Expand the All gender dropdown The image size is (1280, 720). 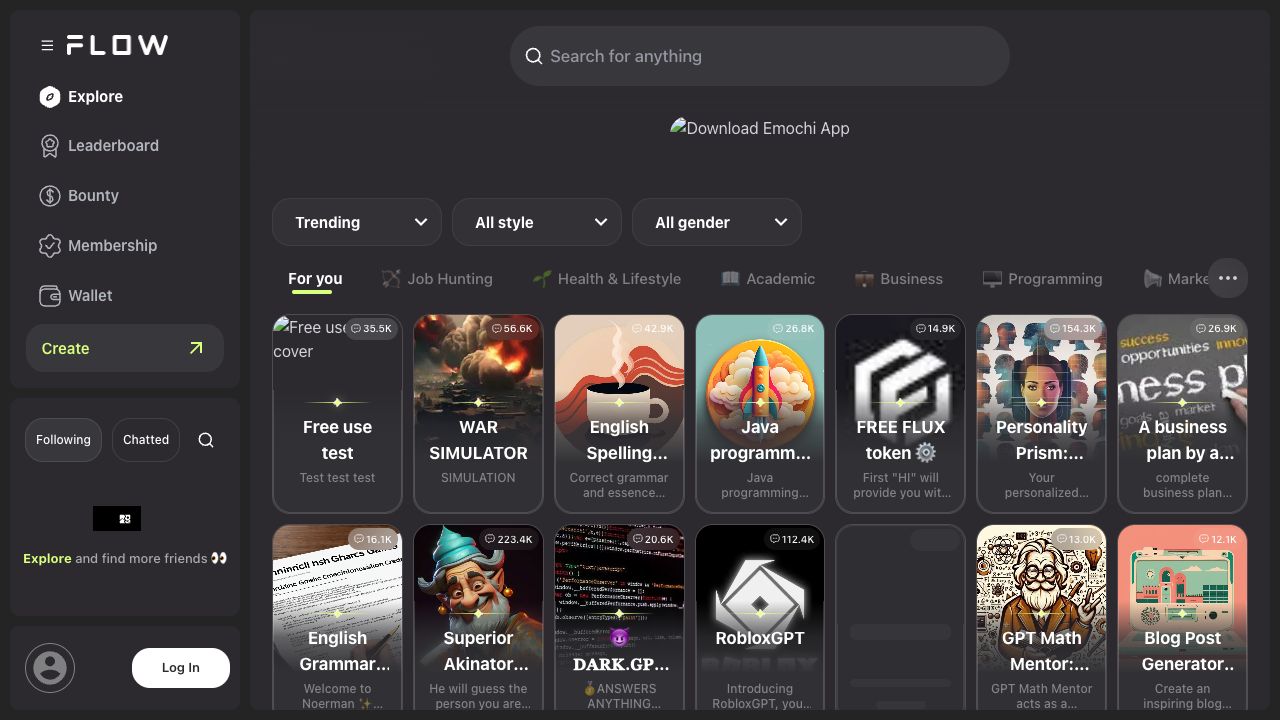[717, 222]
